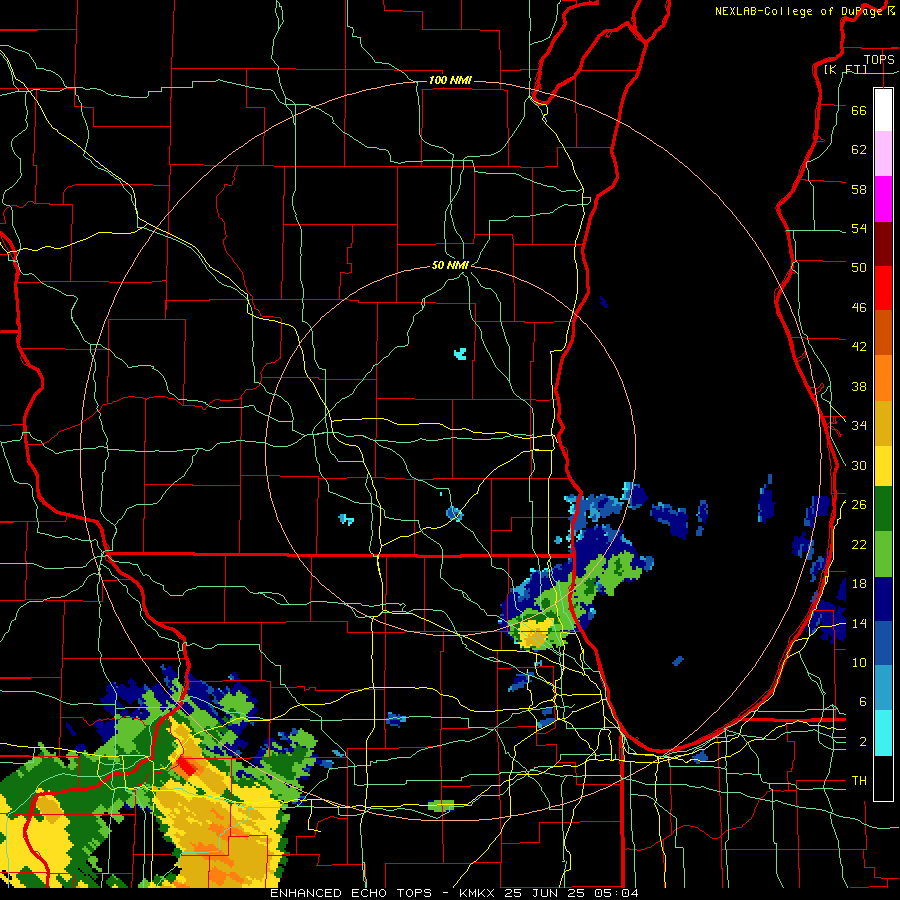Click the "6" legend scale value
Image resolution: width=900 pixels, height=900 pixels.
tap(863, 702)
